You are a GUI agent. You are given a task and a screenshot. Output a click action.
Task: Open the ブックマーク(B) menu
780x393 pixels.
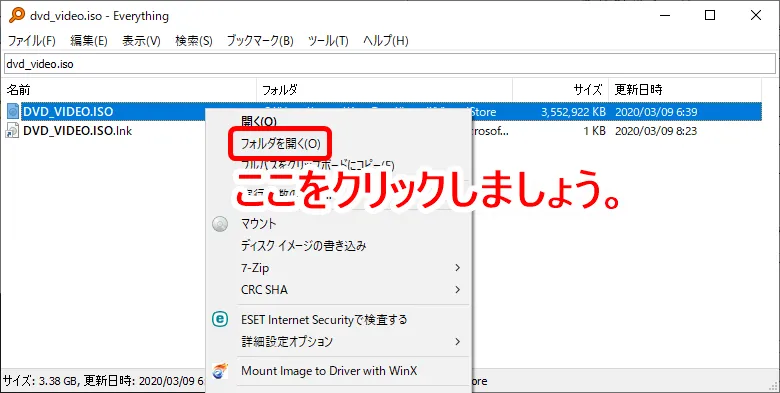(260, 41)
